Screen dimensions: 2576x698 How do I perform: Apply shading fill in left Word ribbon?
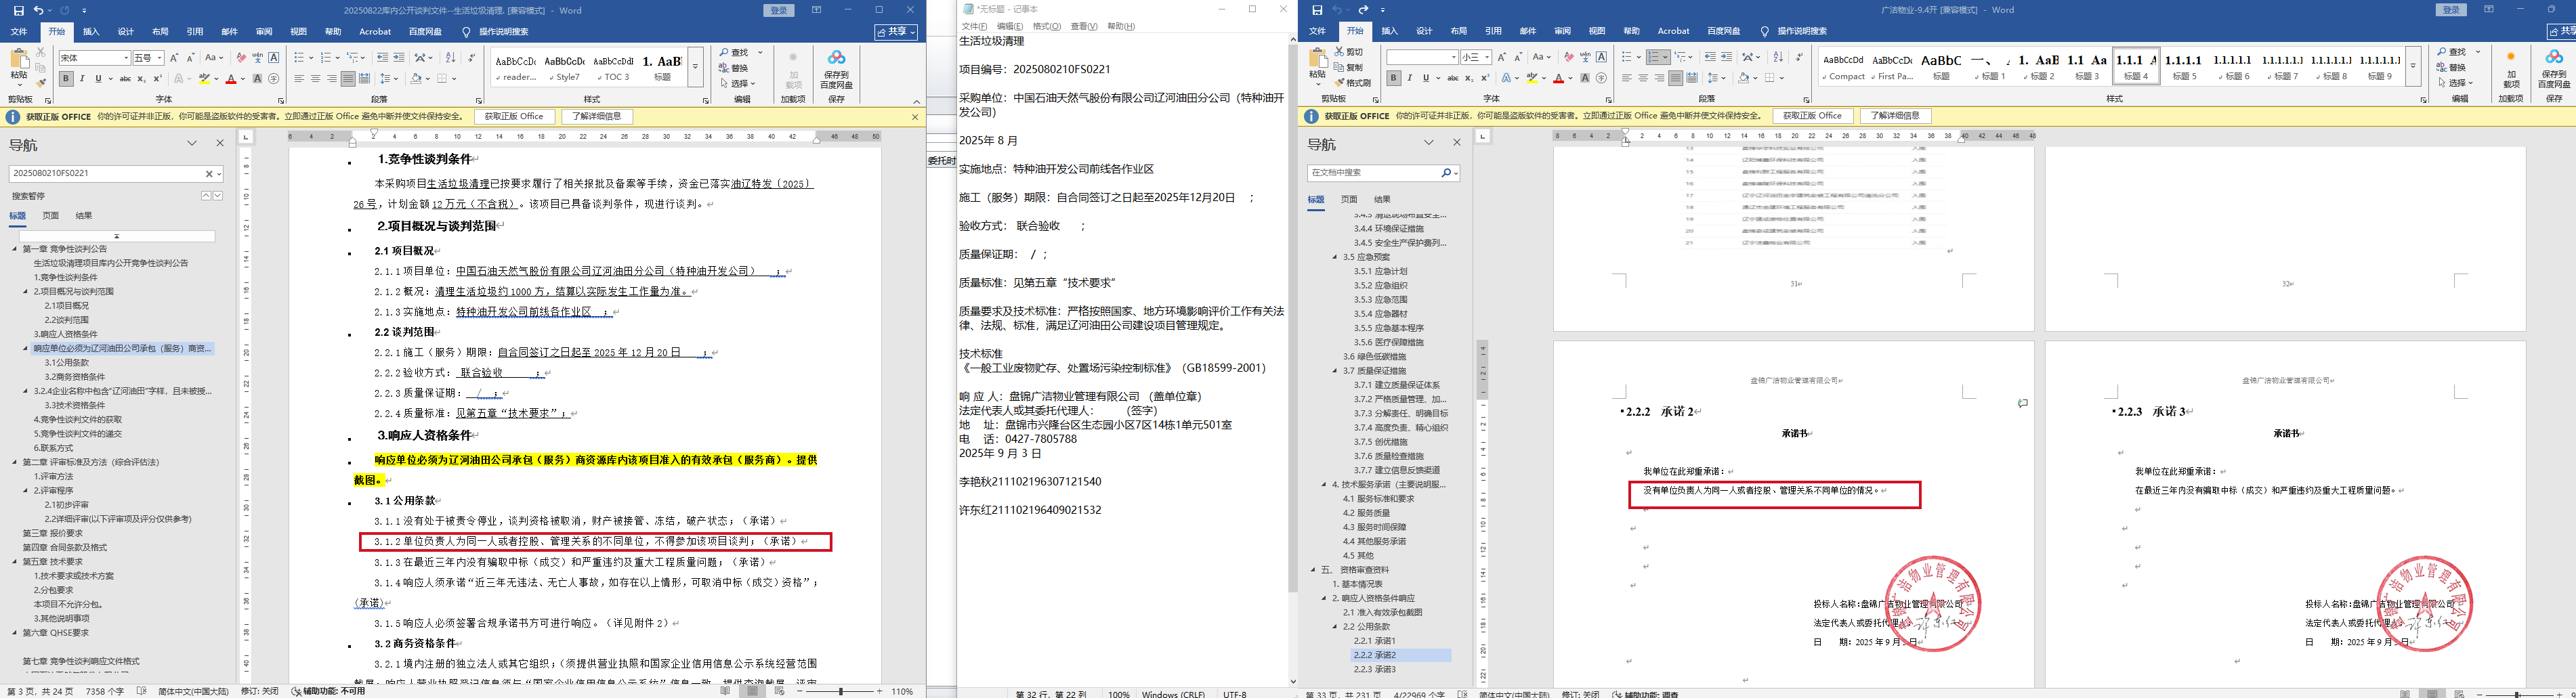pyautogui.click(x=416, y=79)
